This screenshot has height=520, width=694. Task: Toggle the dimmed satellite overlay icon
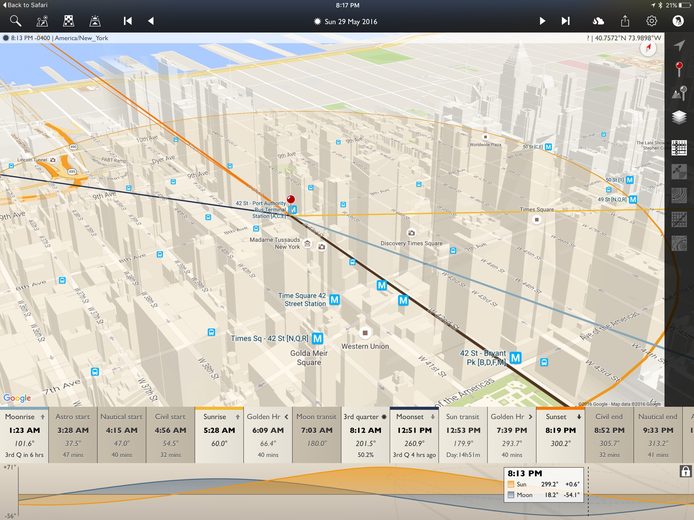[679, 172]
